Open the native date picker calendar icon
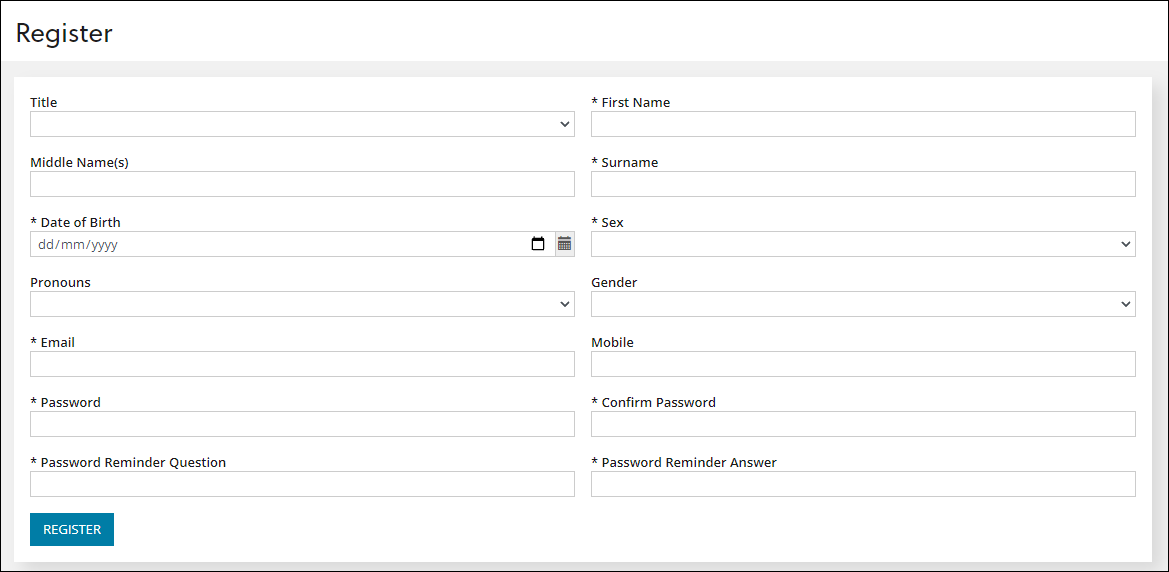Viewport: 1169px width, 572px height. 538,244
